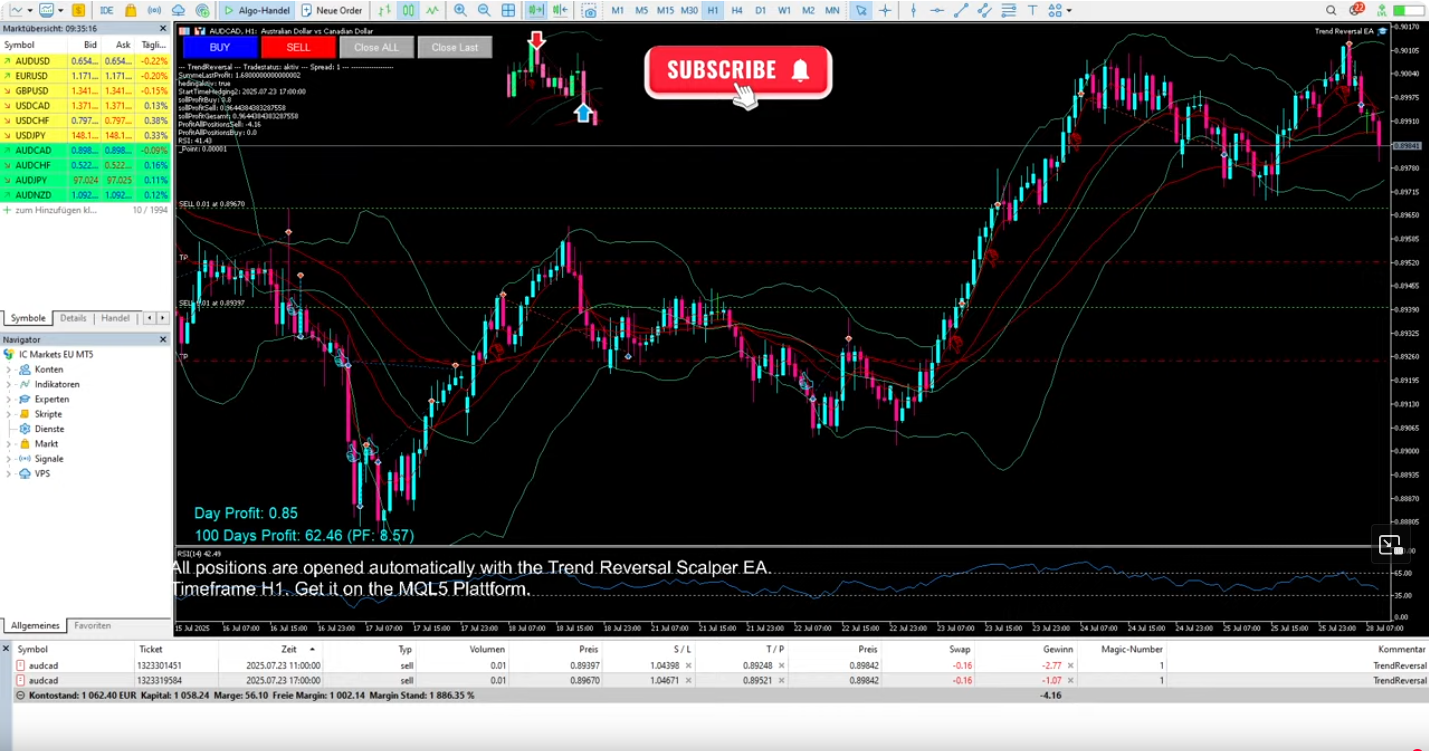
Task: Select the M1 timeframe
Action: coord(617,10)
